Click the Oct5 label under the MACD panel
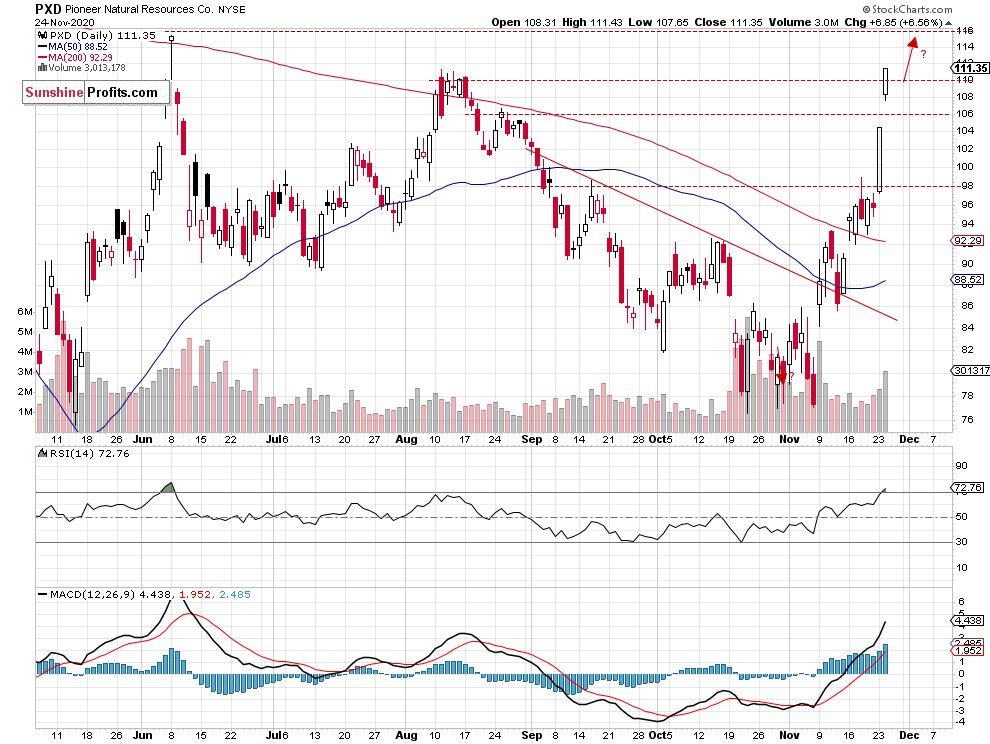This screenshot has height=744, width=990. click(660, 735)
